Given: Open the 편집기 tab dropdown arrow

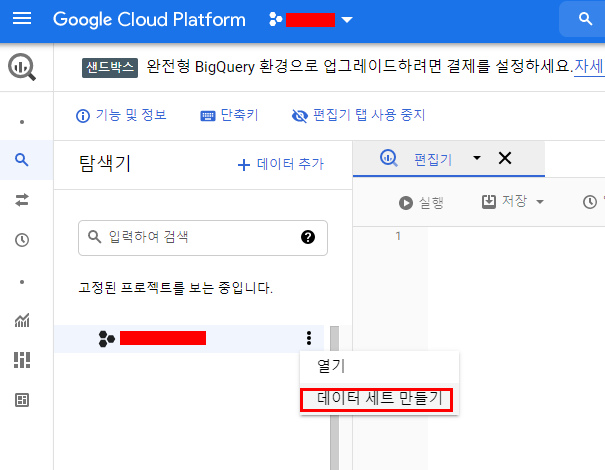Looking at the screenshot, I should 477,158.
